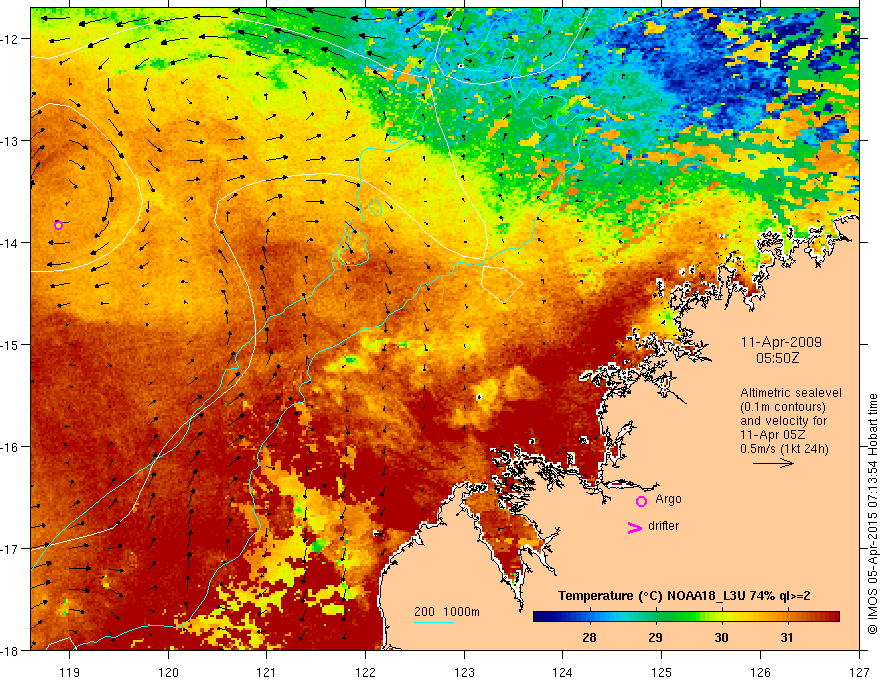Image resolution: width=880 pixels, height=680 pixels.
Task: Click the '125' longitude axis label
Action: coord(661,672)
